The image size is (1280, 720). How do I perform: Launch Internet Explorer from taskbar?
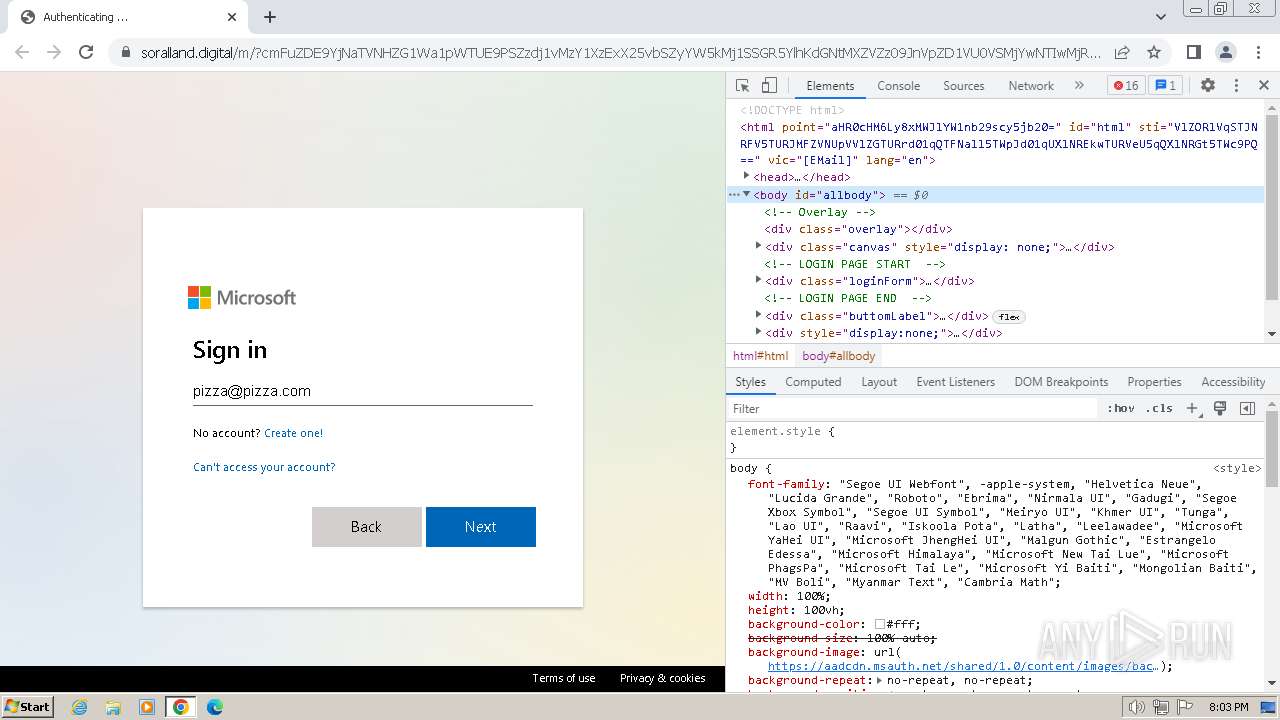coord(79,707)
